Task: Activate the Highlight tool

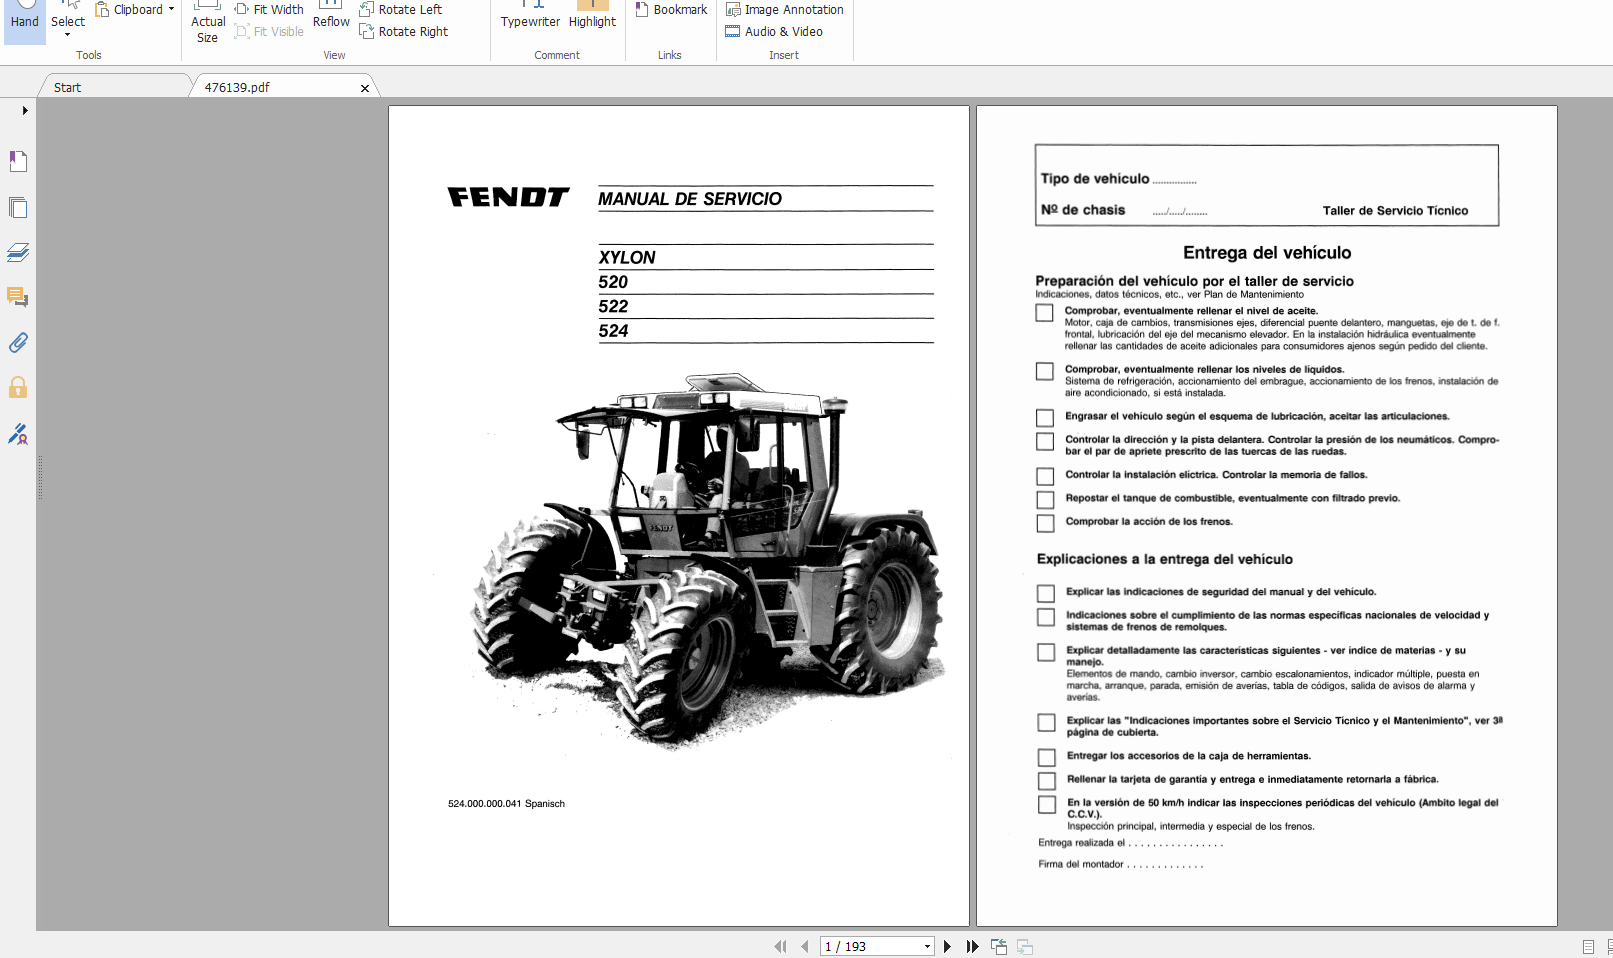Action: click(591, 14)
